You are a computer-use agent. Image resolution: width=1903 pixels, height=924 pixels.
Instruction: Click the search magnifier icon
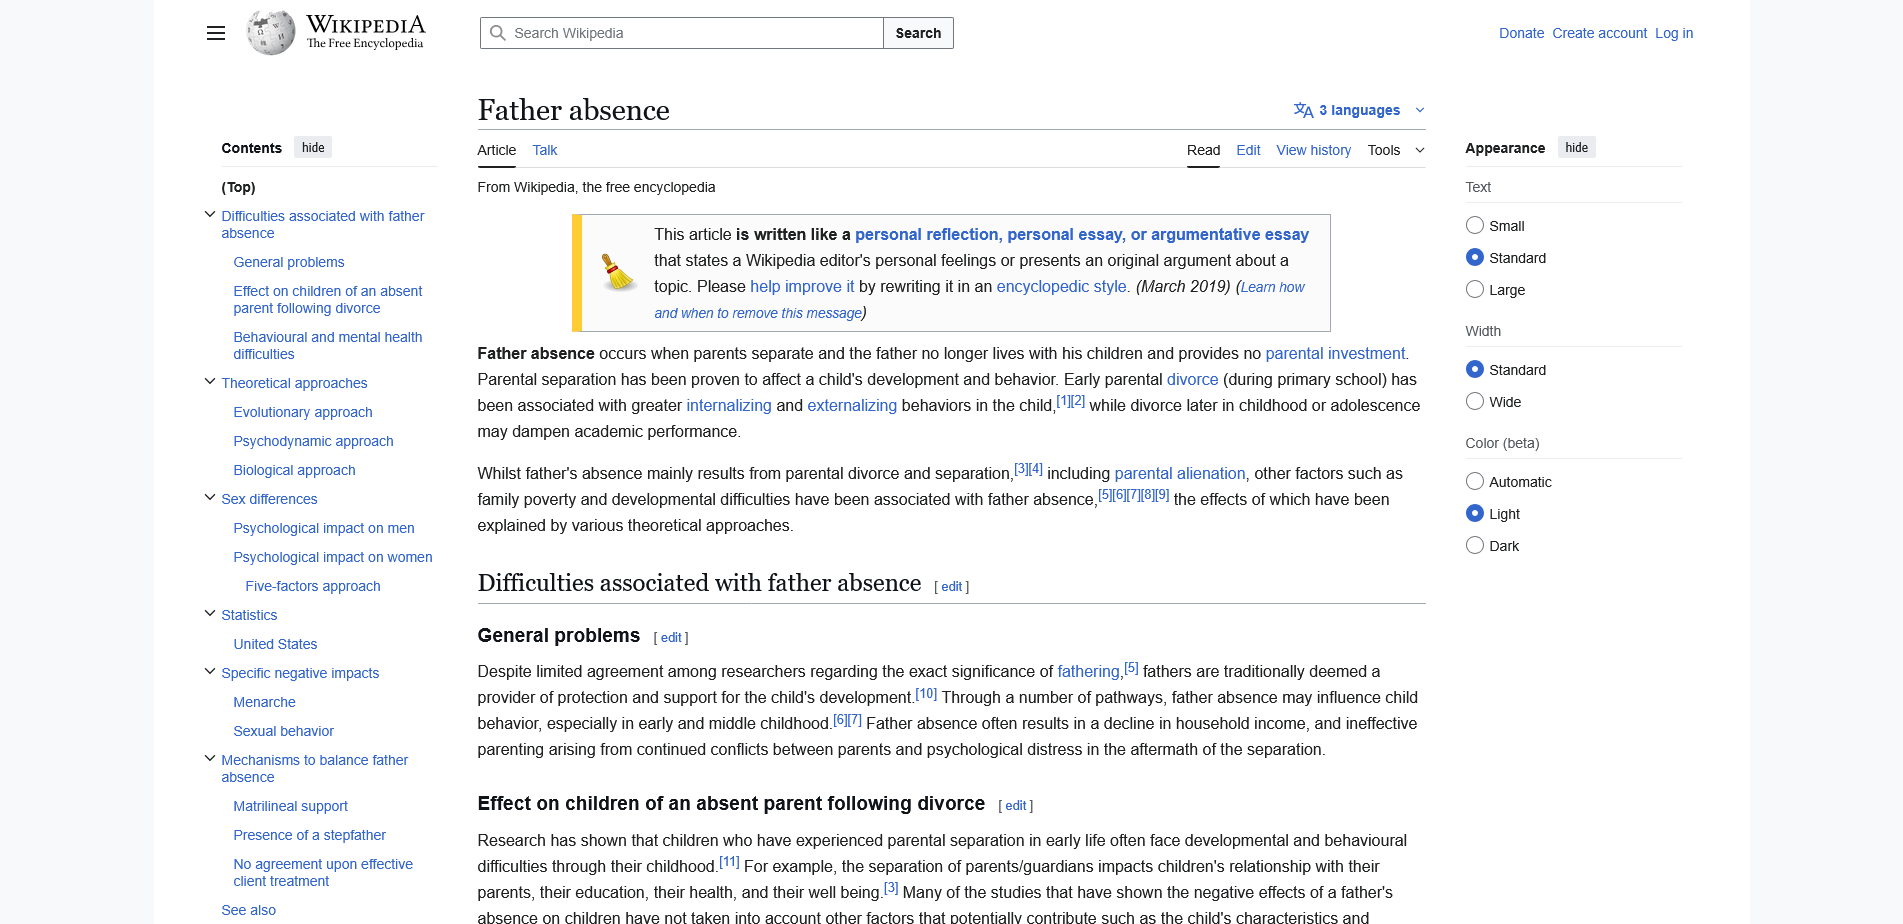[x=498, y=33]
